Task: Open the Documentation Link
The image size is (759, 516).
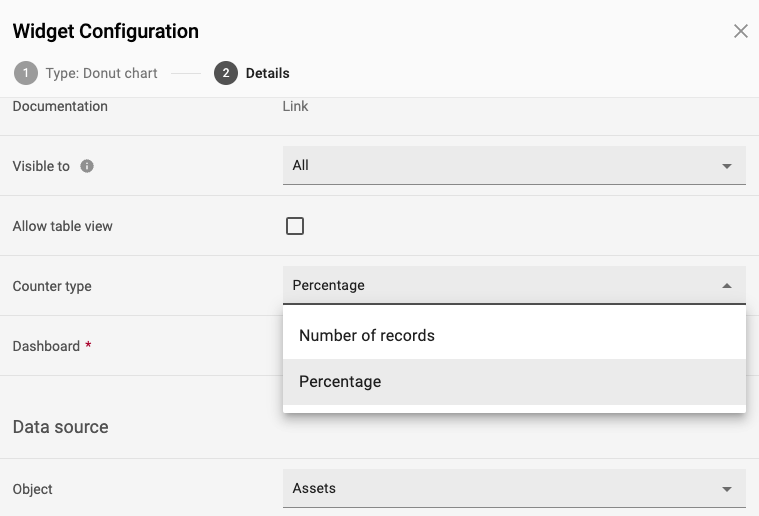Action: pos(295,106)
